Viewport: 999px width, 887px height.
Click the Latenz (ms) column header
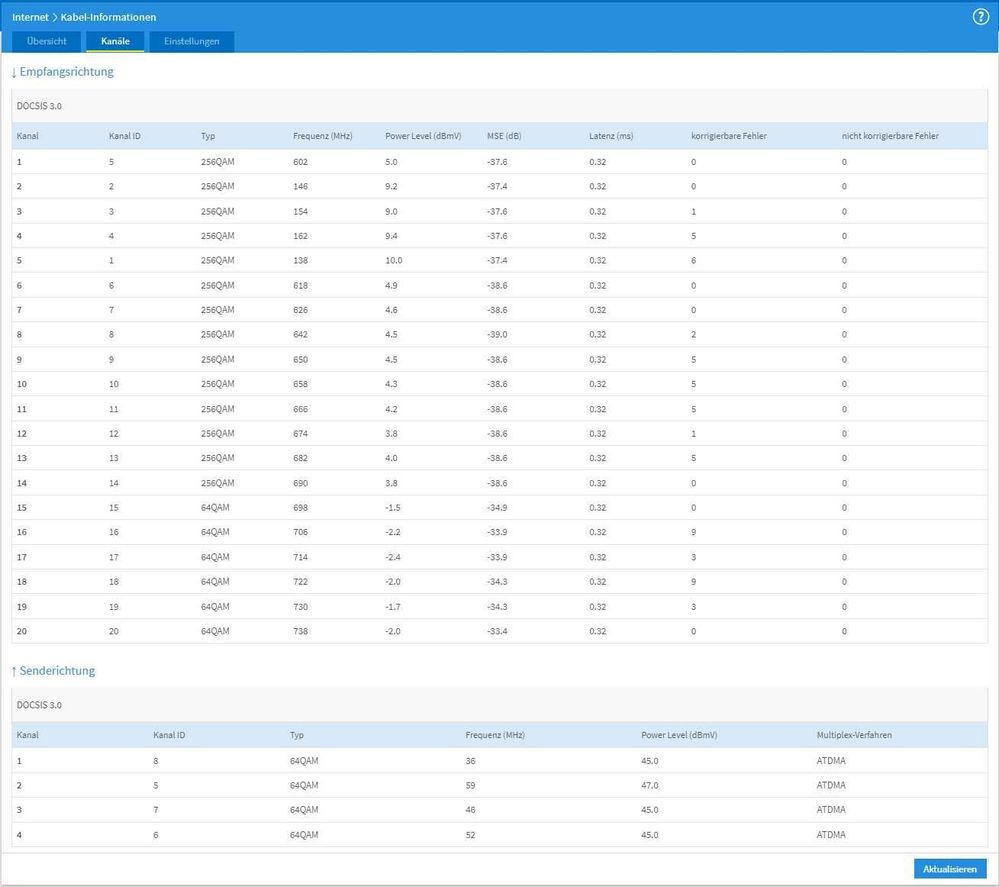(611, 136)
